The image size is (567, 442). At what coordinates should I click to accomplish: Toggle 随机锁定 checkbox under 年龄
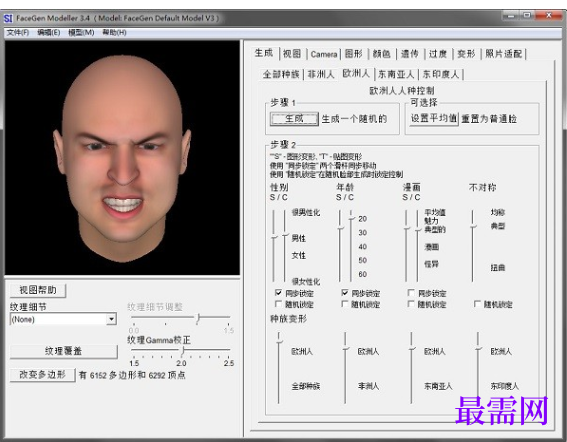click(345, 304)
